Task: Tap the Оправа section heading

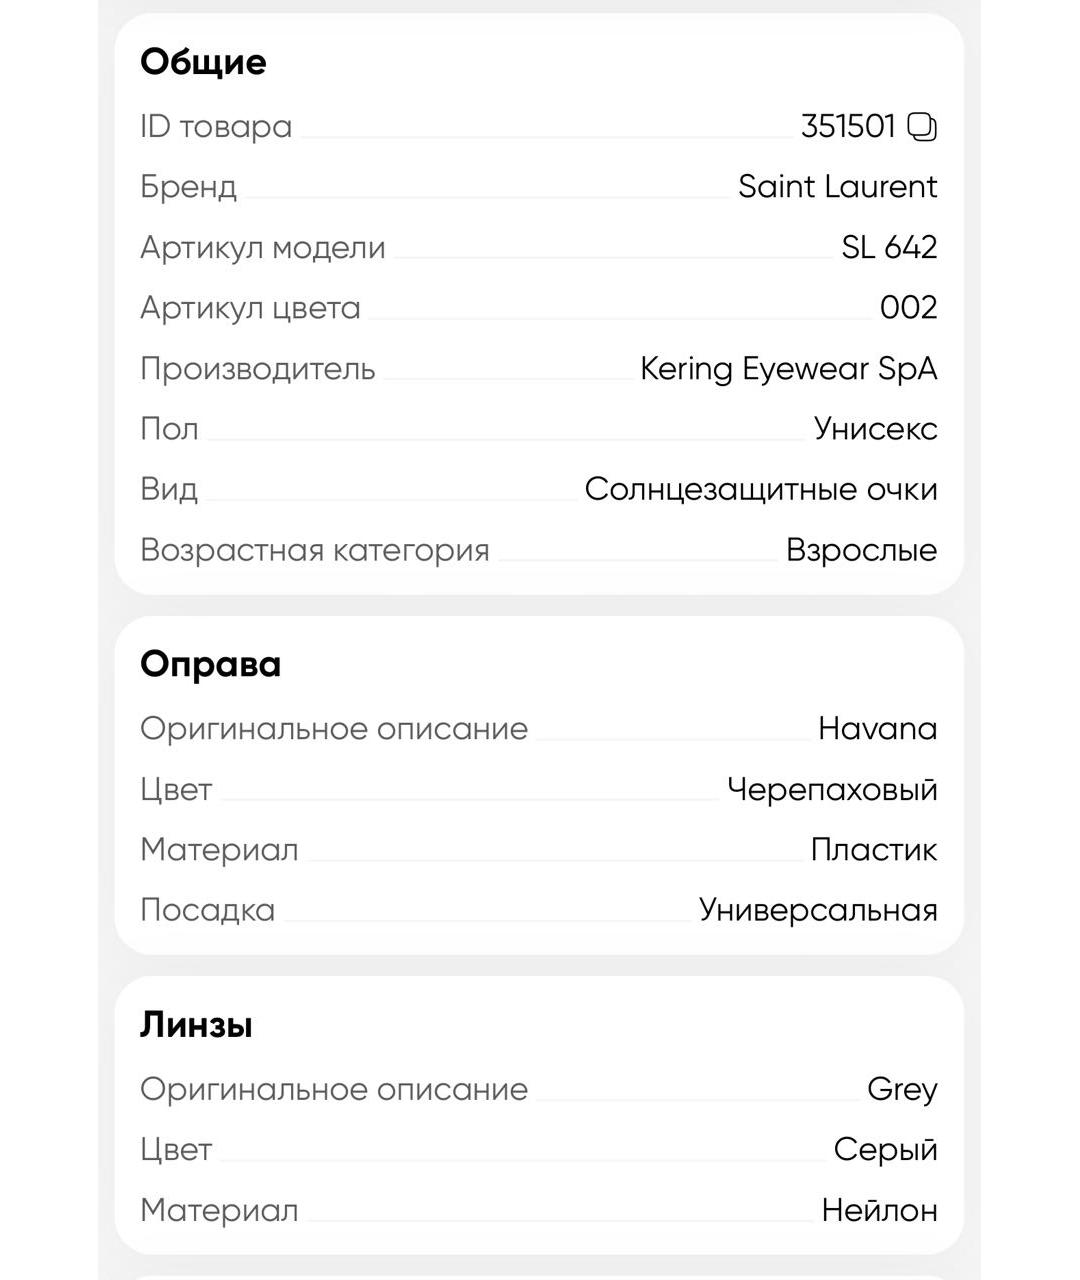Action: coord(210,664)
